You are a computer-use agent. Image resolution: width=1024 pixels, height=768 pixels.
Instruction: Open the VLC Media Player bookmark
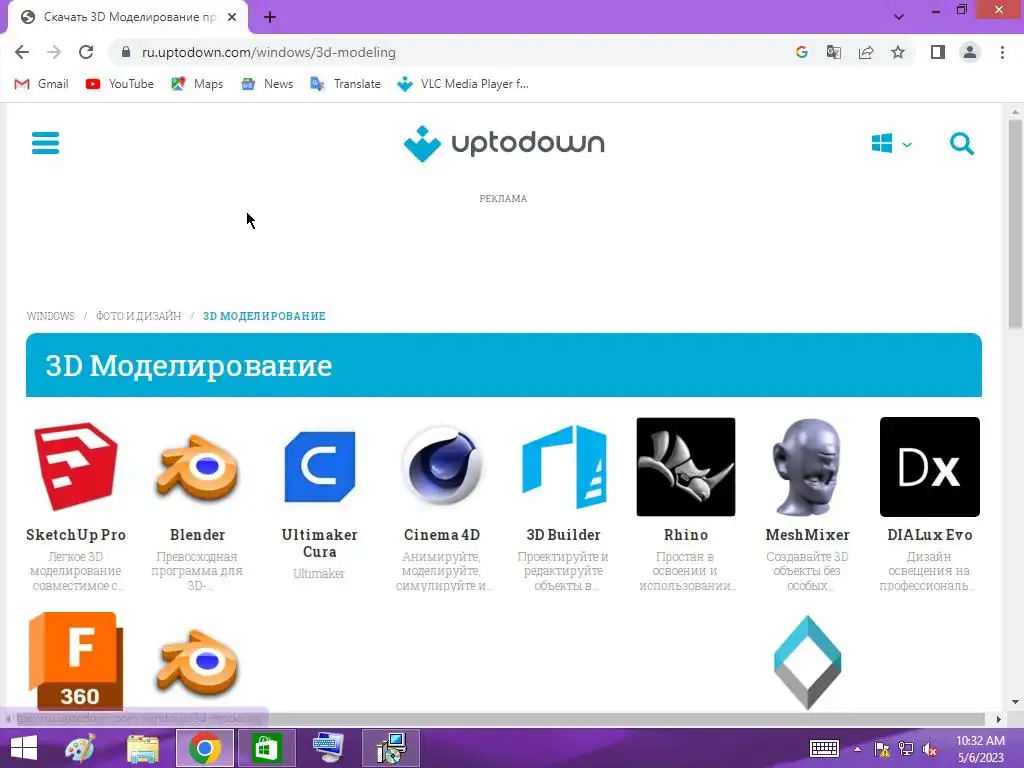(463, 84)
